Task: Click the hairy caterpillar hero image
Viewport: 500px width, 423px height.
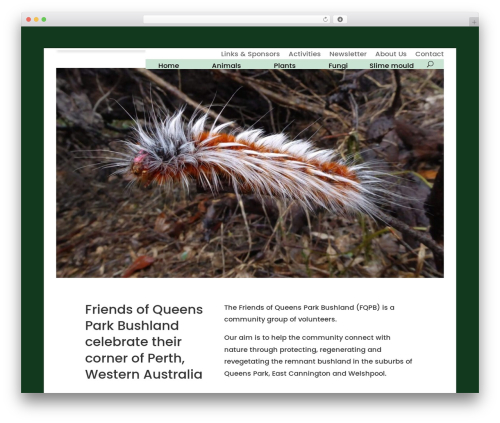Action: (x=250, y=173)
